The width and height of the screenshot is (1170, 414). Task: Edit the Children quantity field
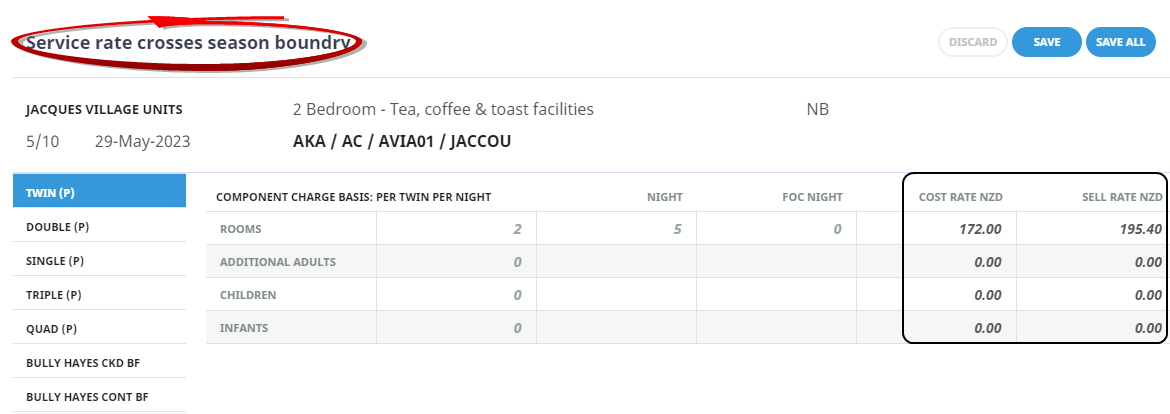pyautogui.click(x=456, y=295)
